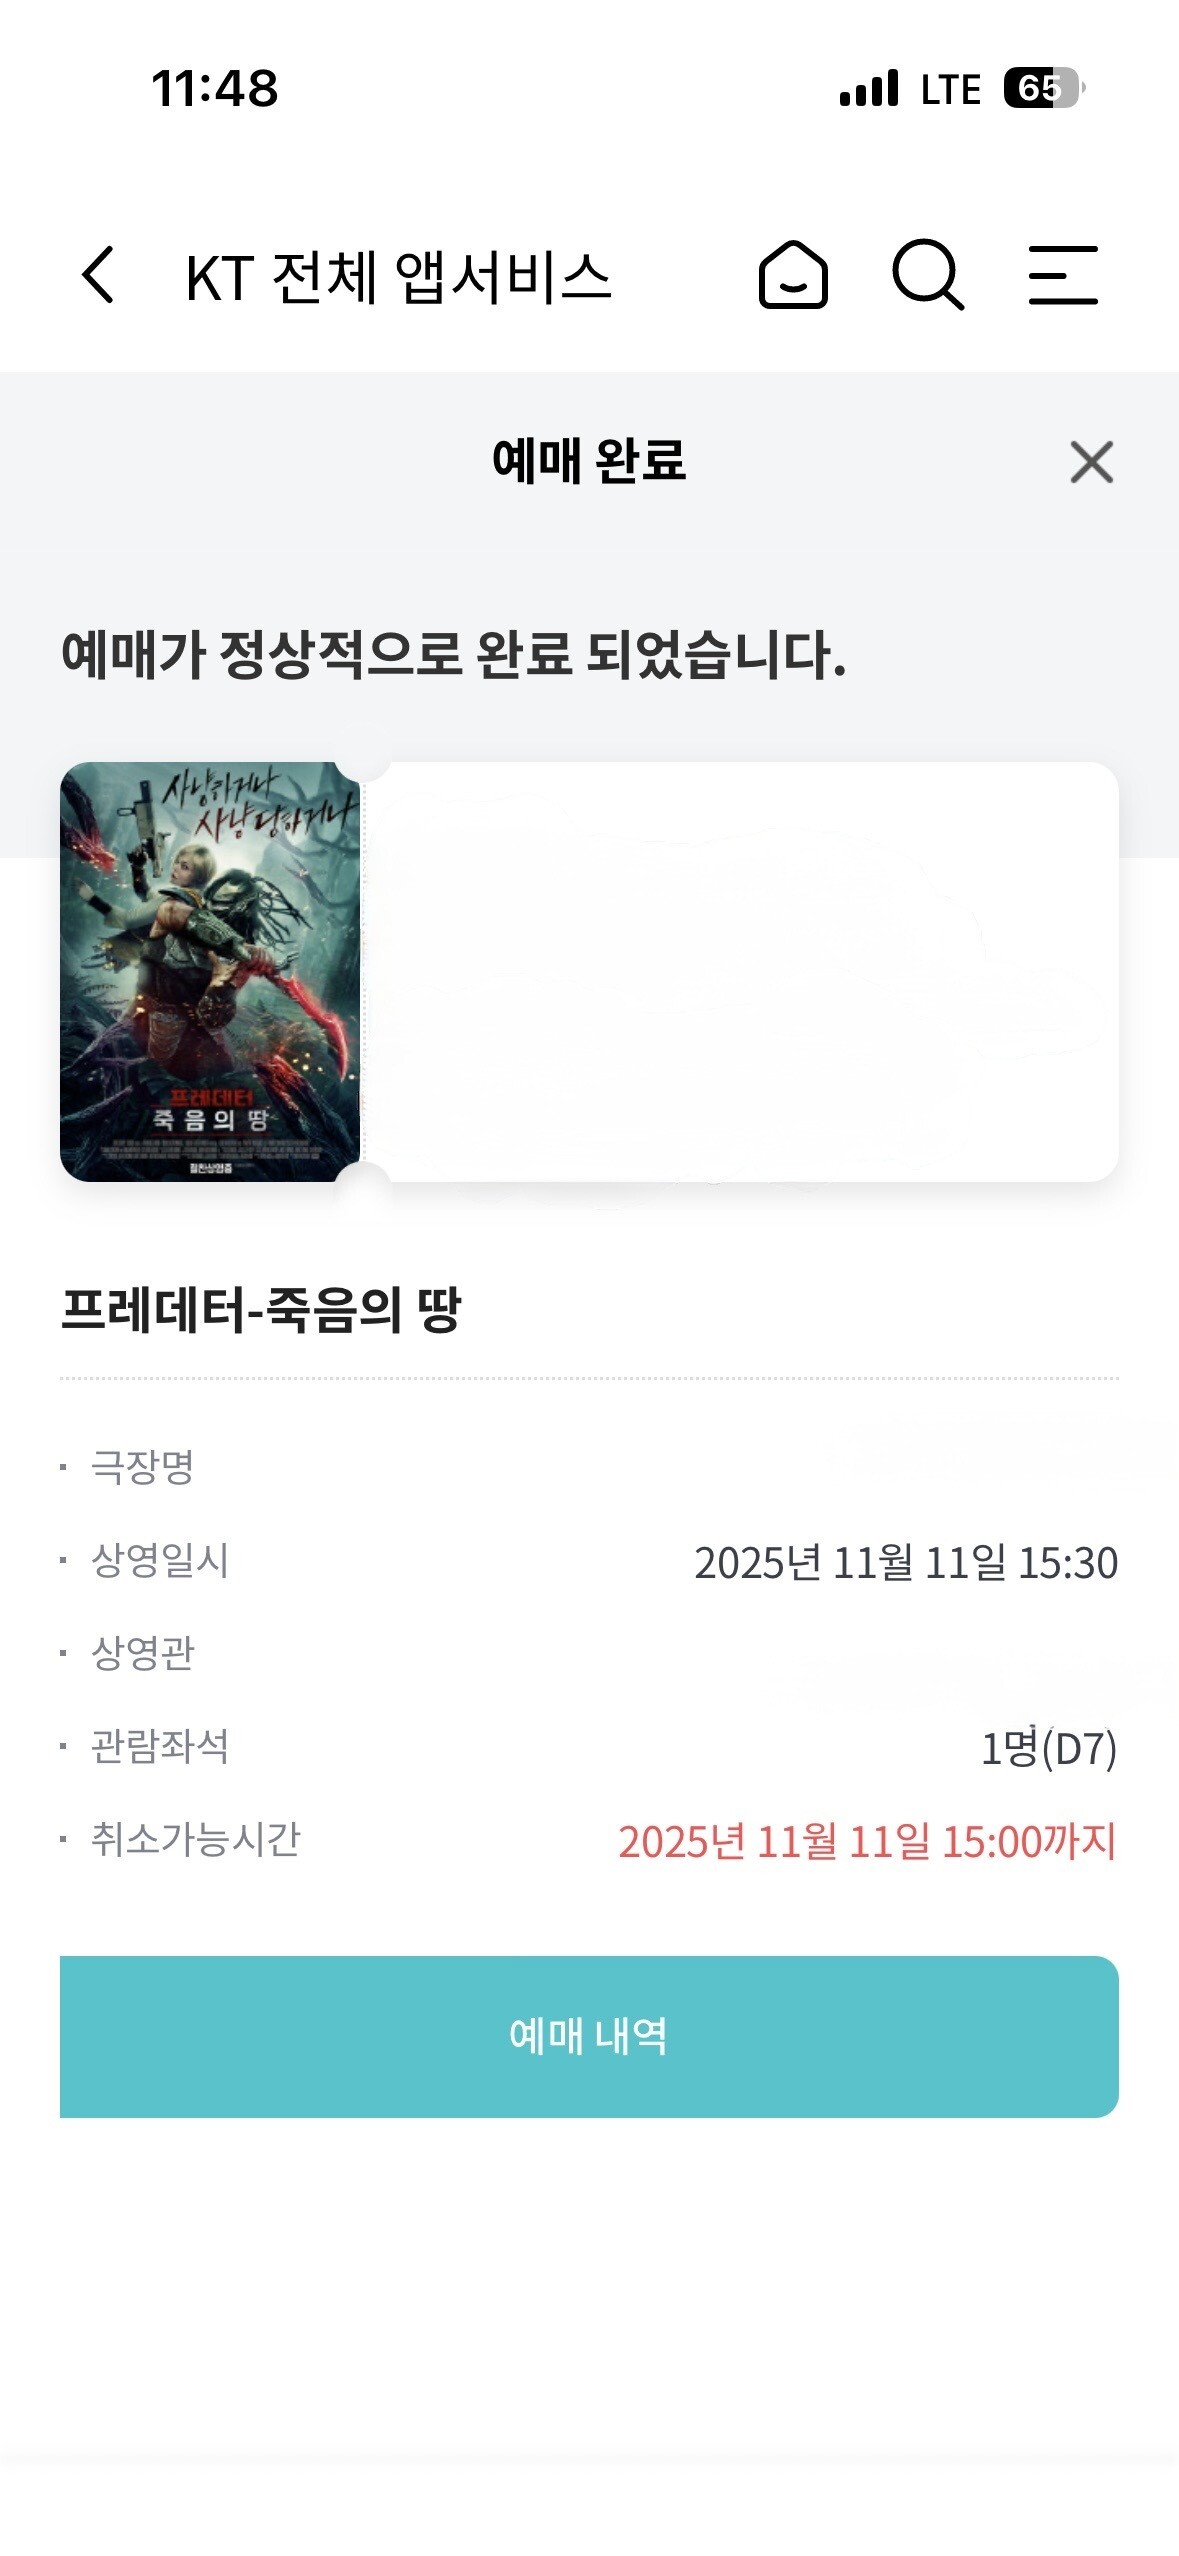Tap the 극장명 row label
The image size is (1179, 2556).
click(142, 1467)
